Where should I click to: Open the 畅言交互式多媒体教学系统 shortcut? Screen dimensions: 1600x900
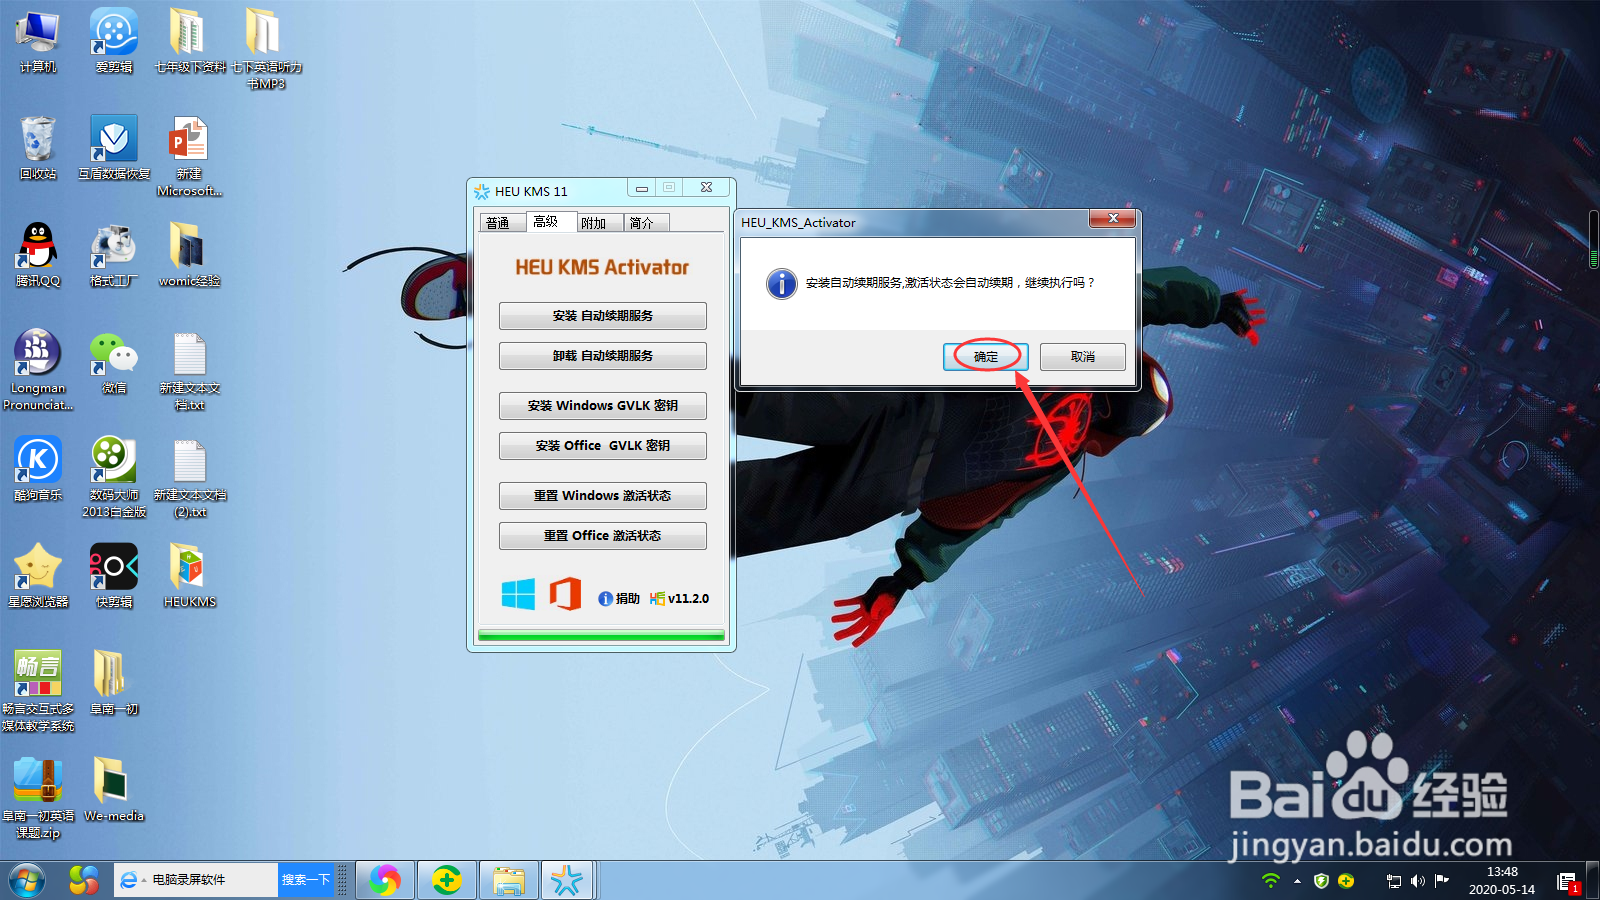click(x=38, y=692)
